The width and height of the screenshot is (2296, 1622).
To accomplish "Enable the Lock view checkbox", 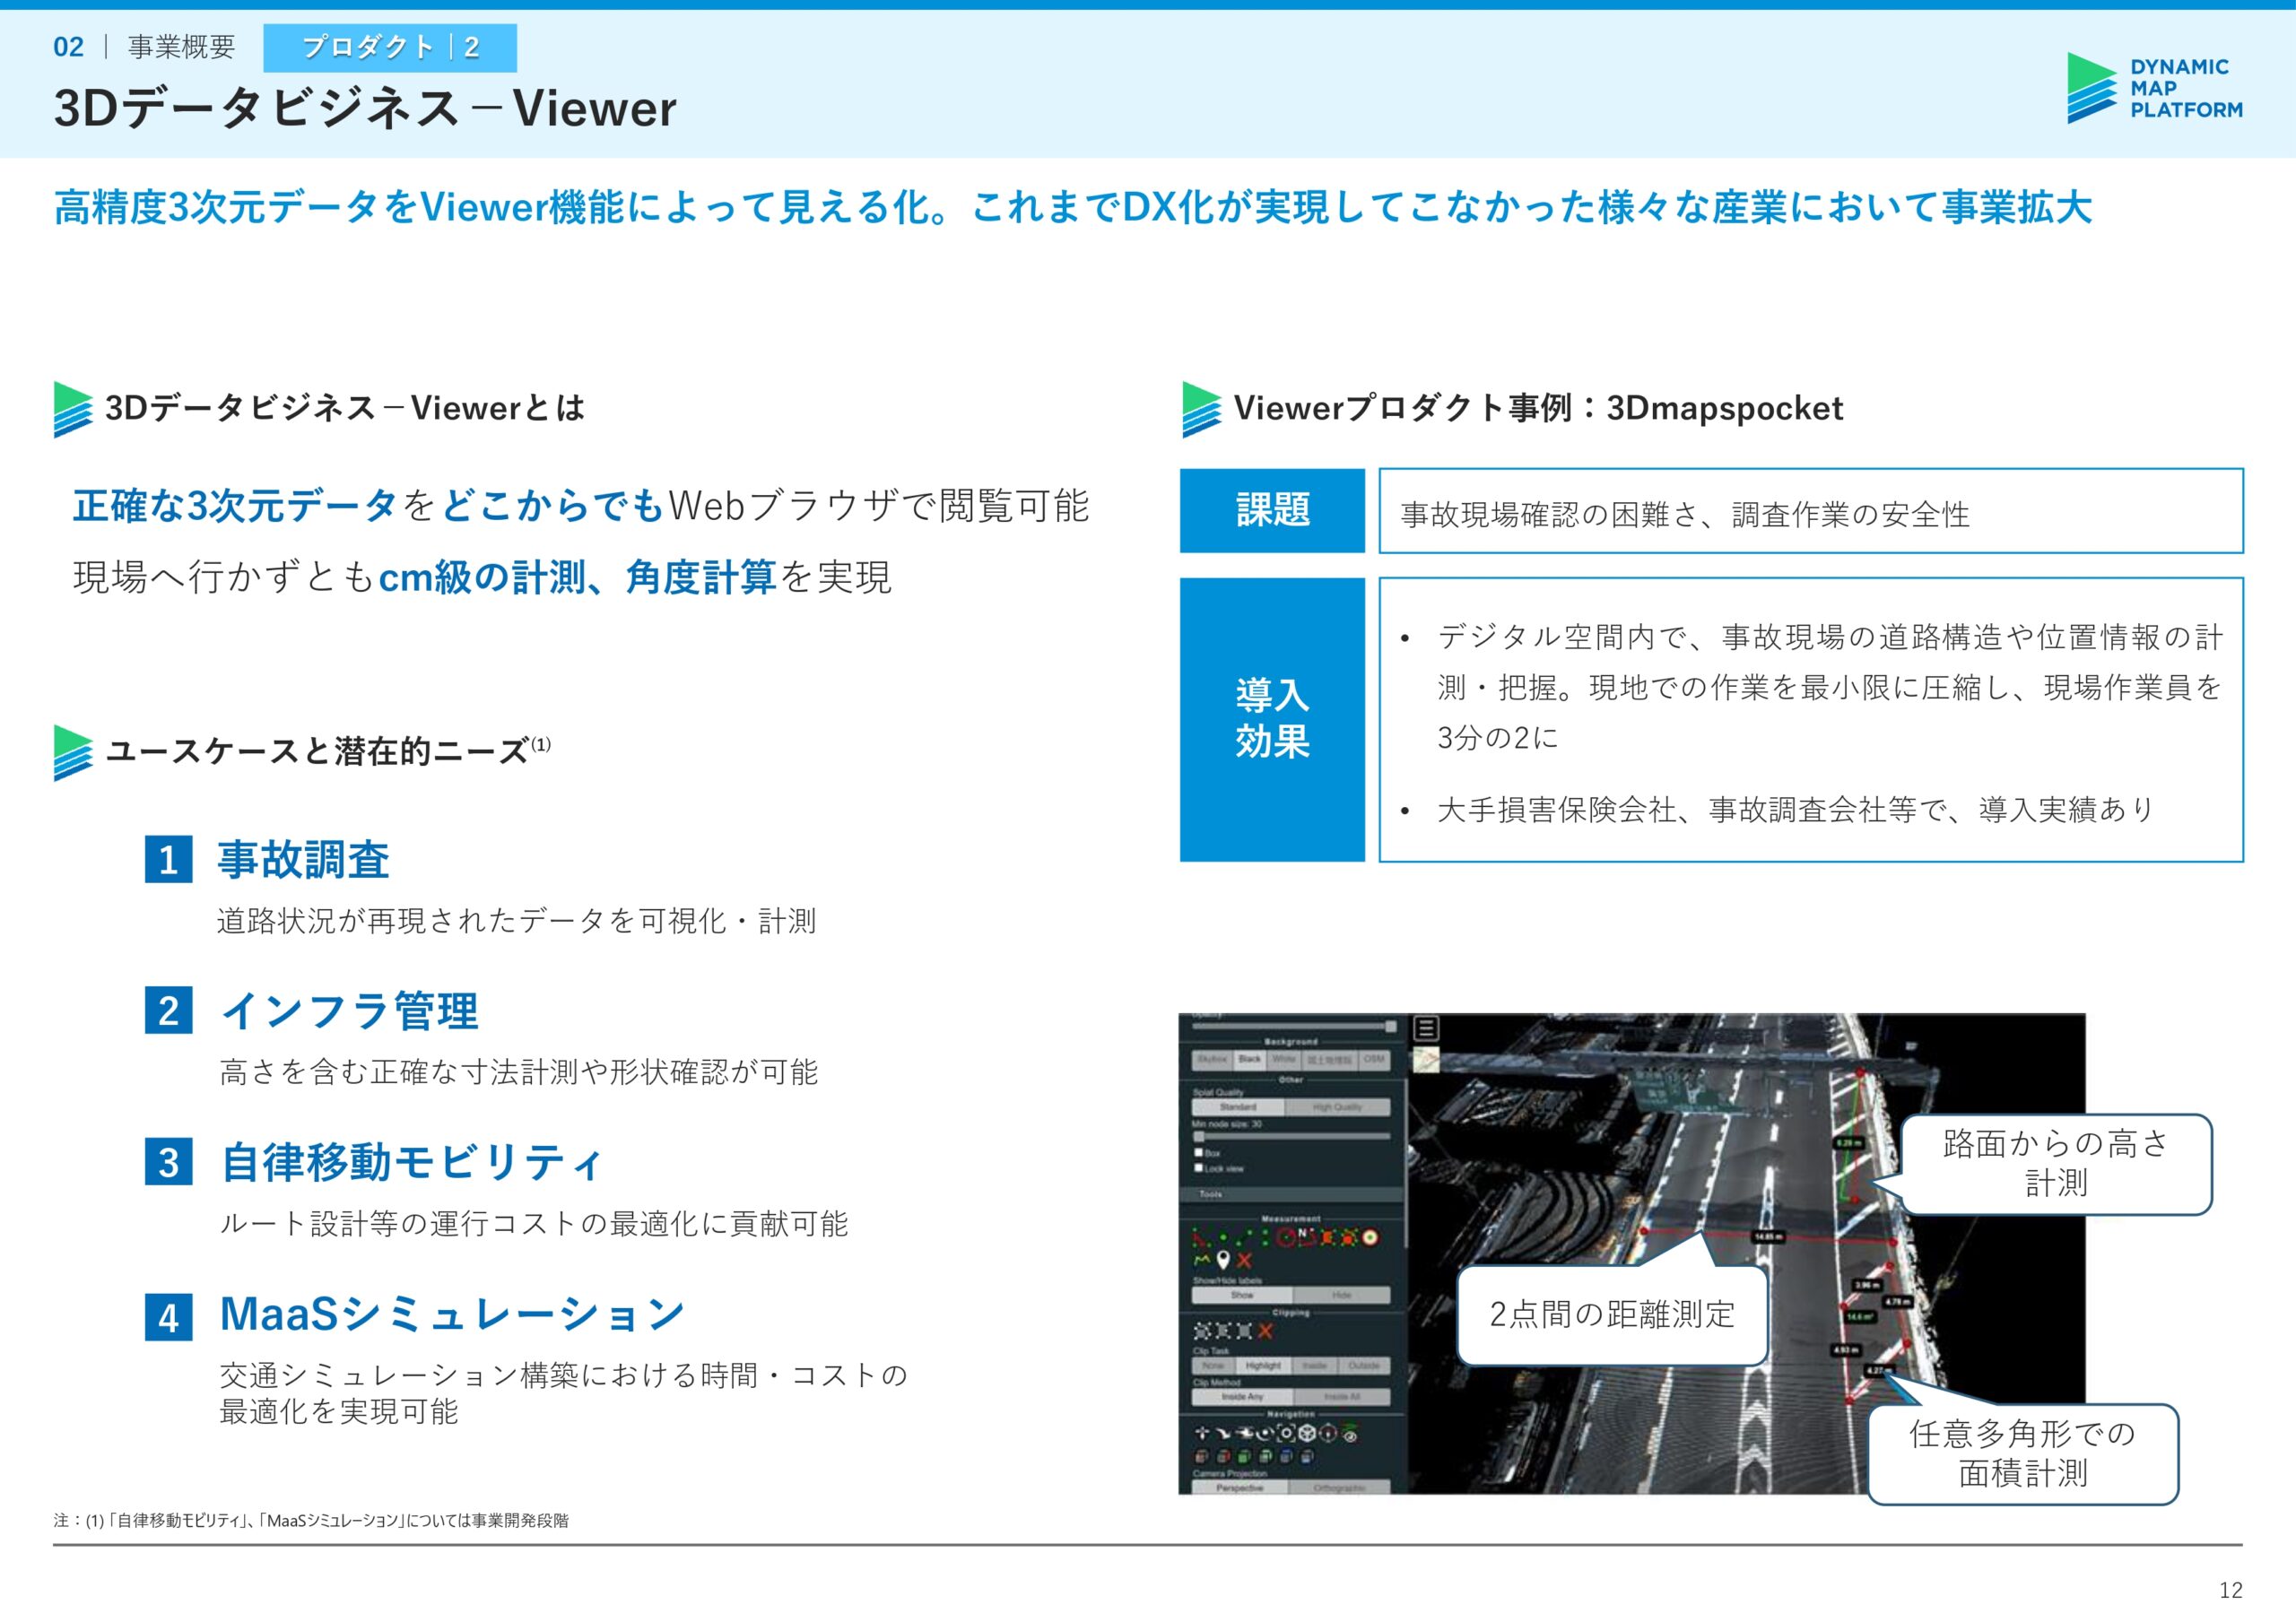I will (1199, 1168).
